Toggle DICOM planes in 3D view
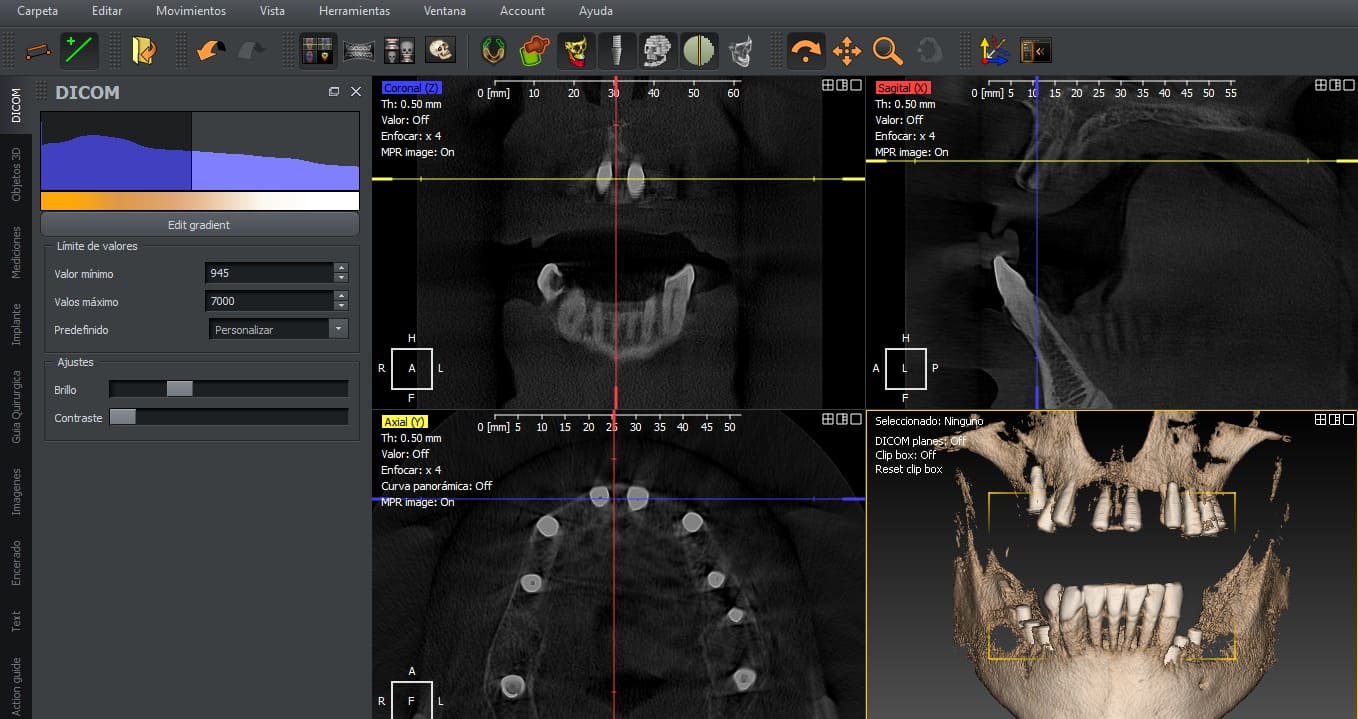The width and height of the screenshot is (1358, 719). point(920,441)
